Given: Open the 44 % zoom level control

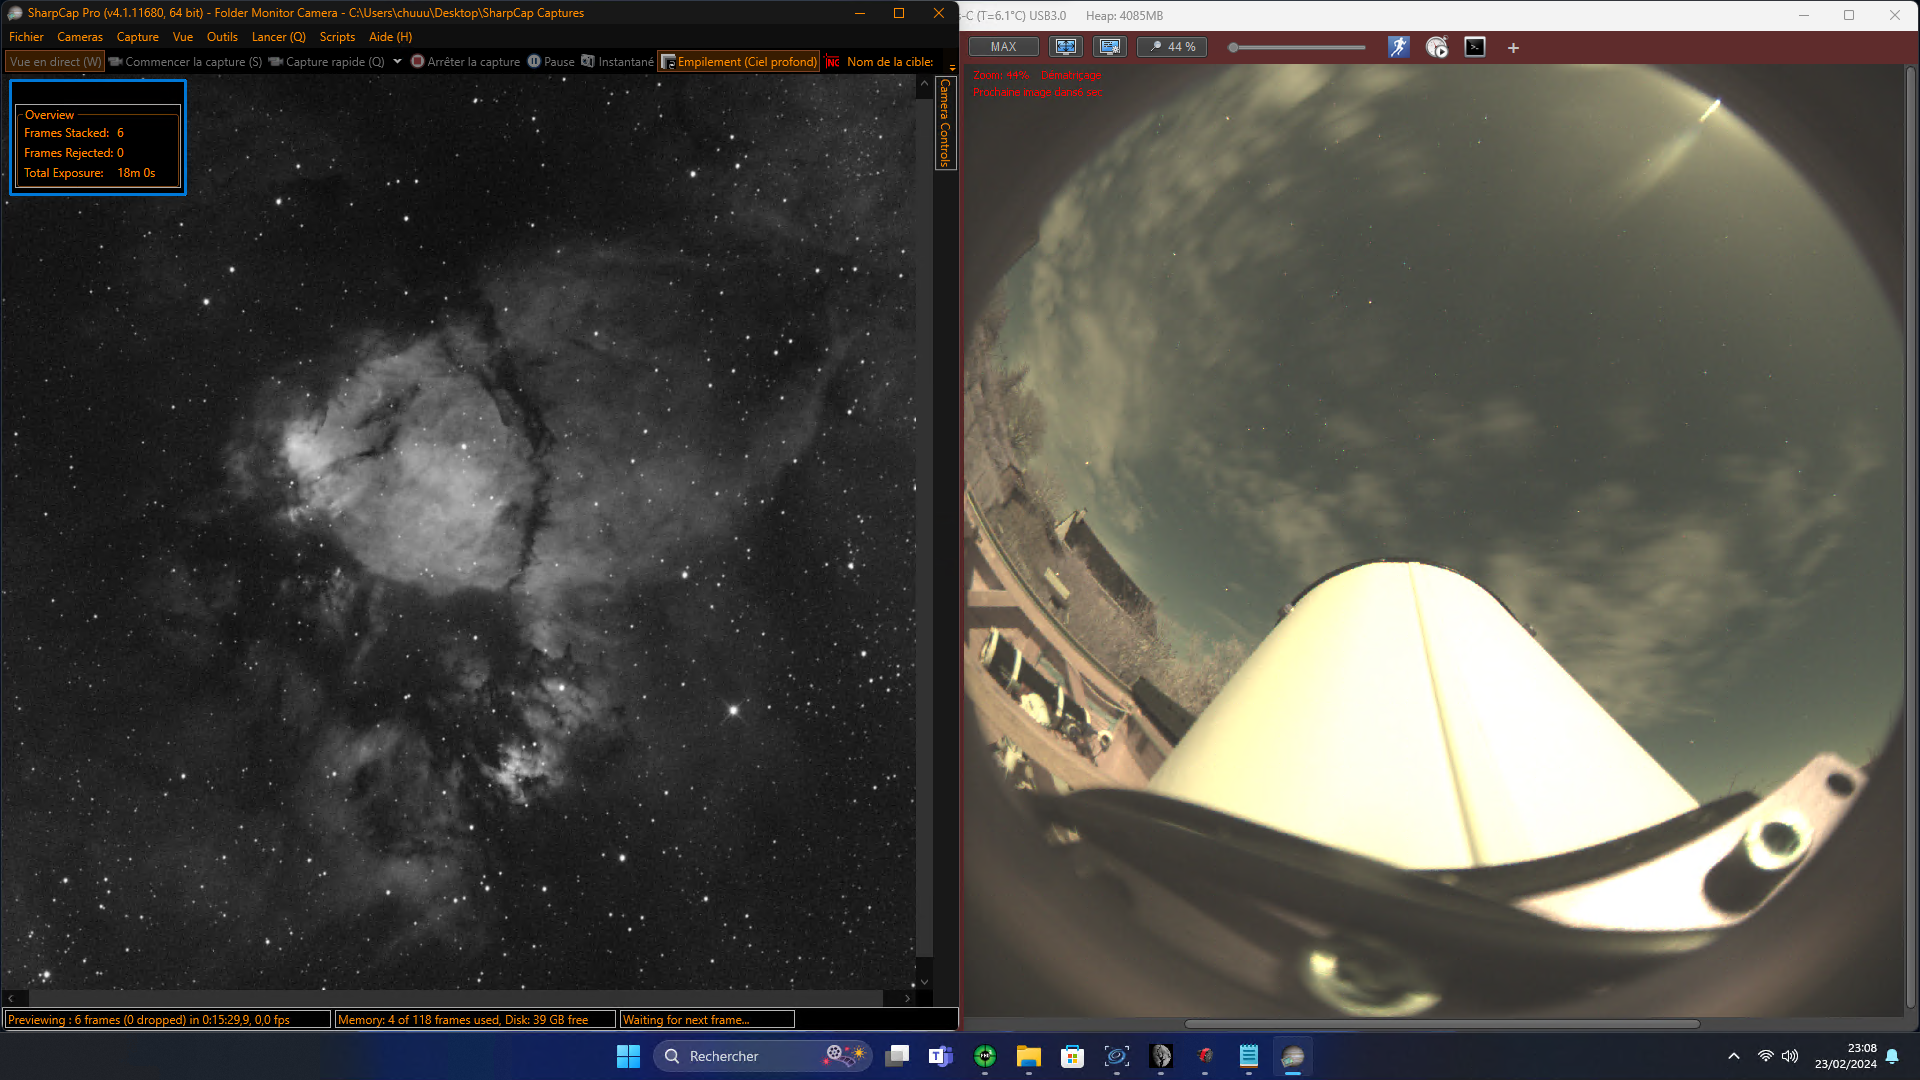Looking at the screenshot, I should 1172,47.
